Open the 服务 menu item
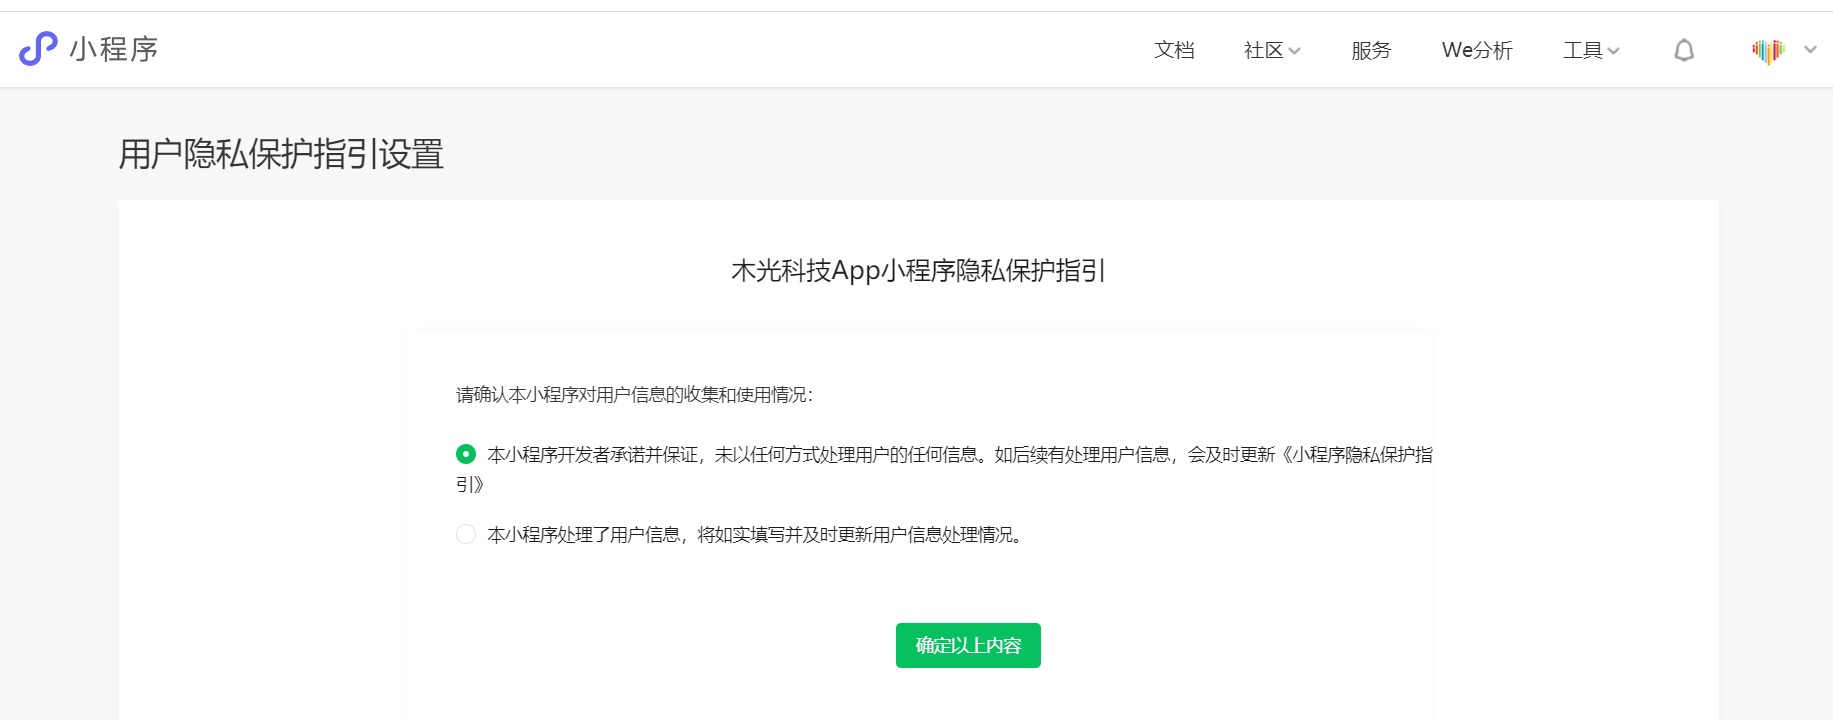 (1371, 50)
